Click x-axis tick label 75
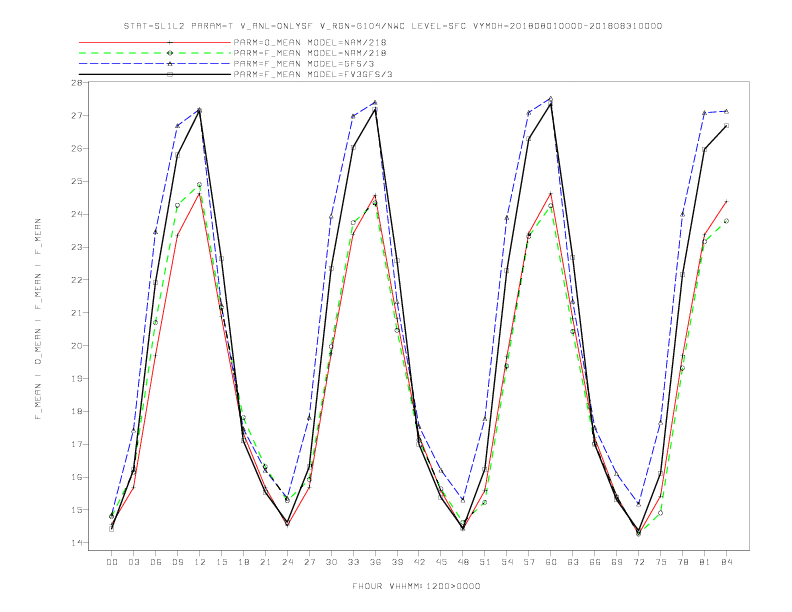Image resolution: width=792 pixels, height=612 pixels. [661, 562]
